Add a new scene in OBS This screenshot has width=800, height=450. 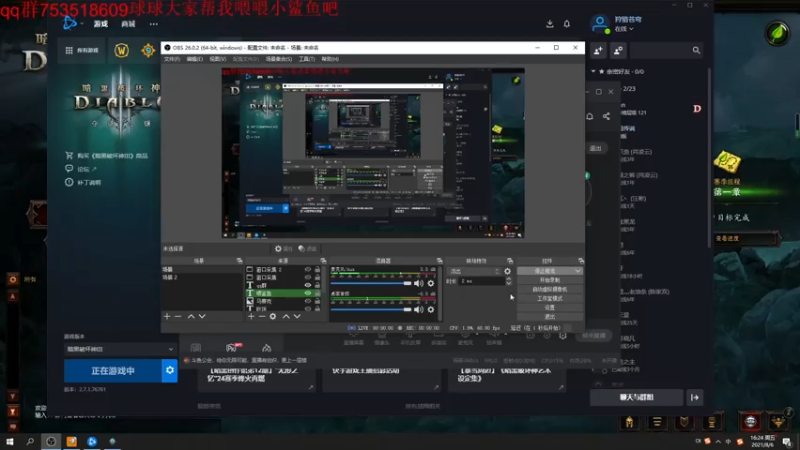point(167,316)
